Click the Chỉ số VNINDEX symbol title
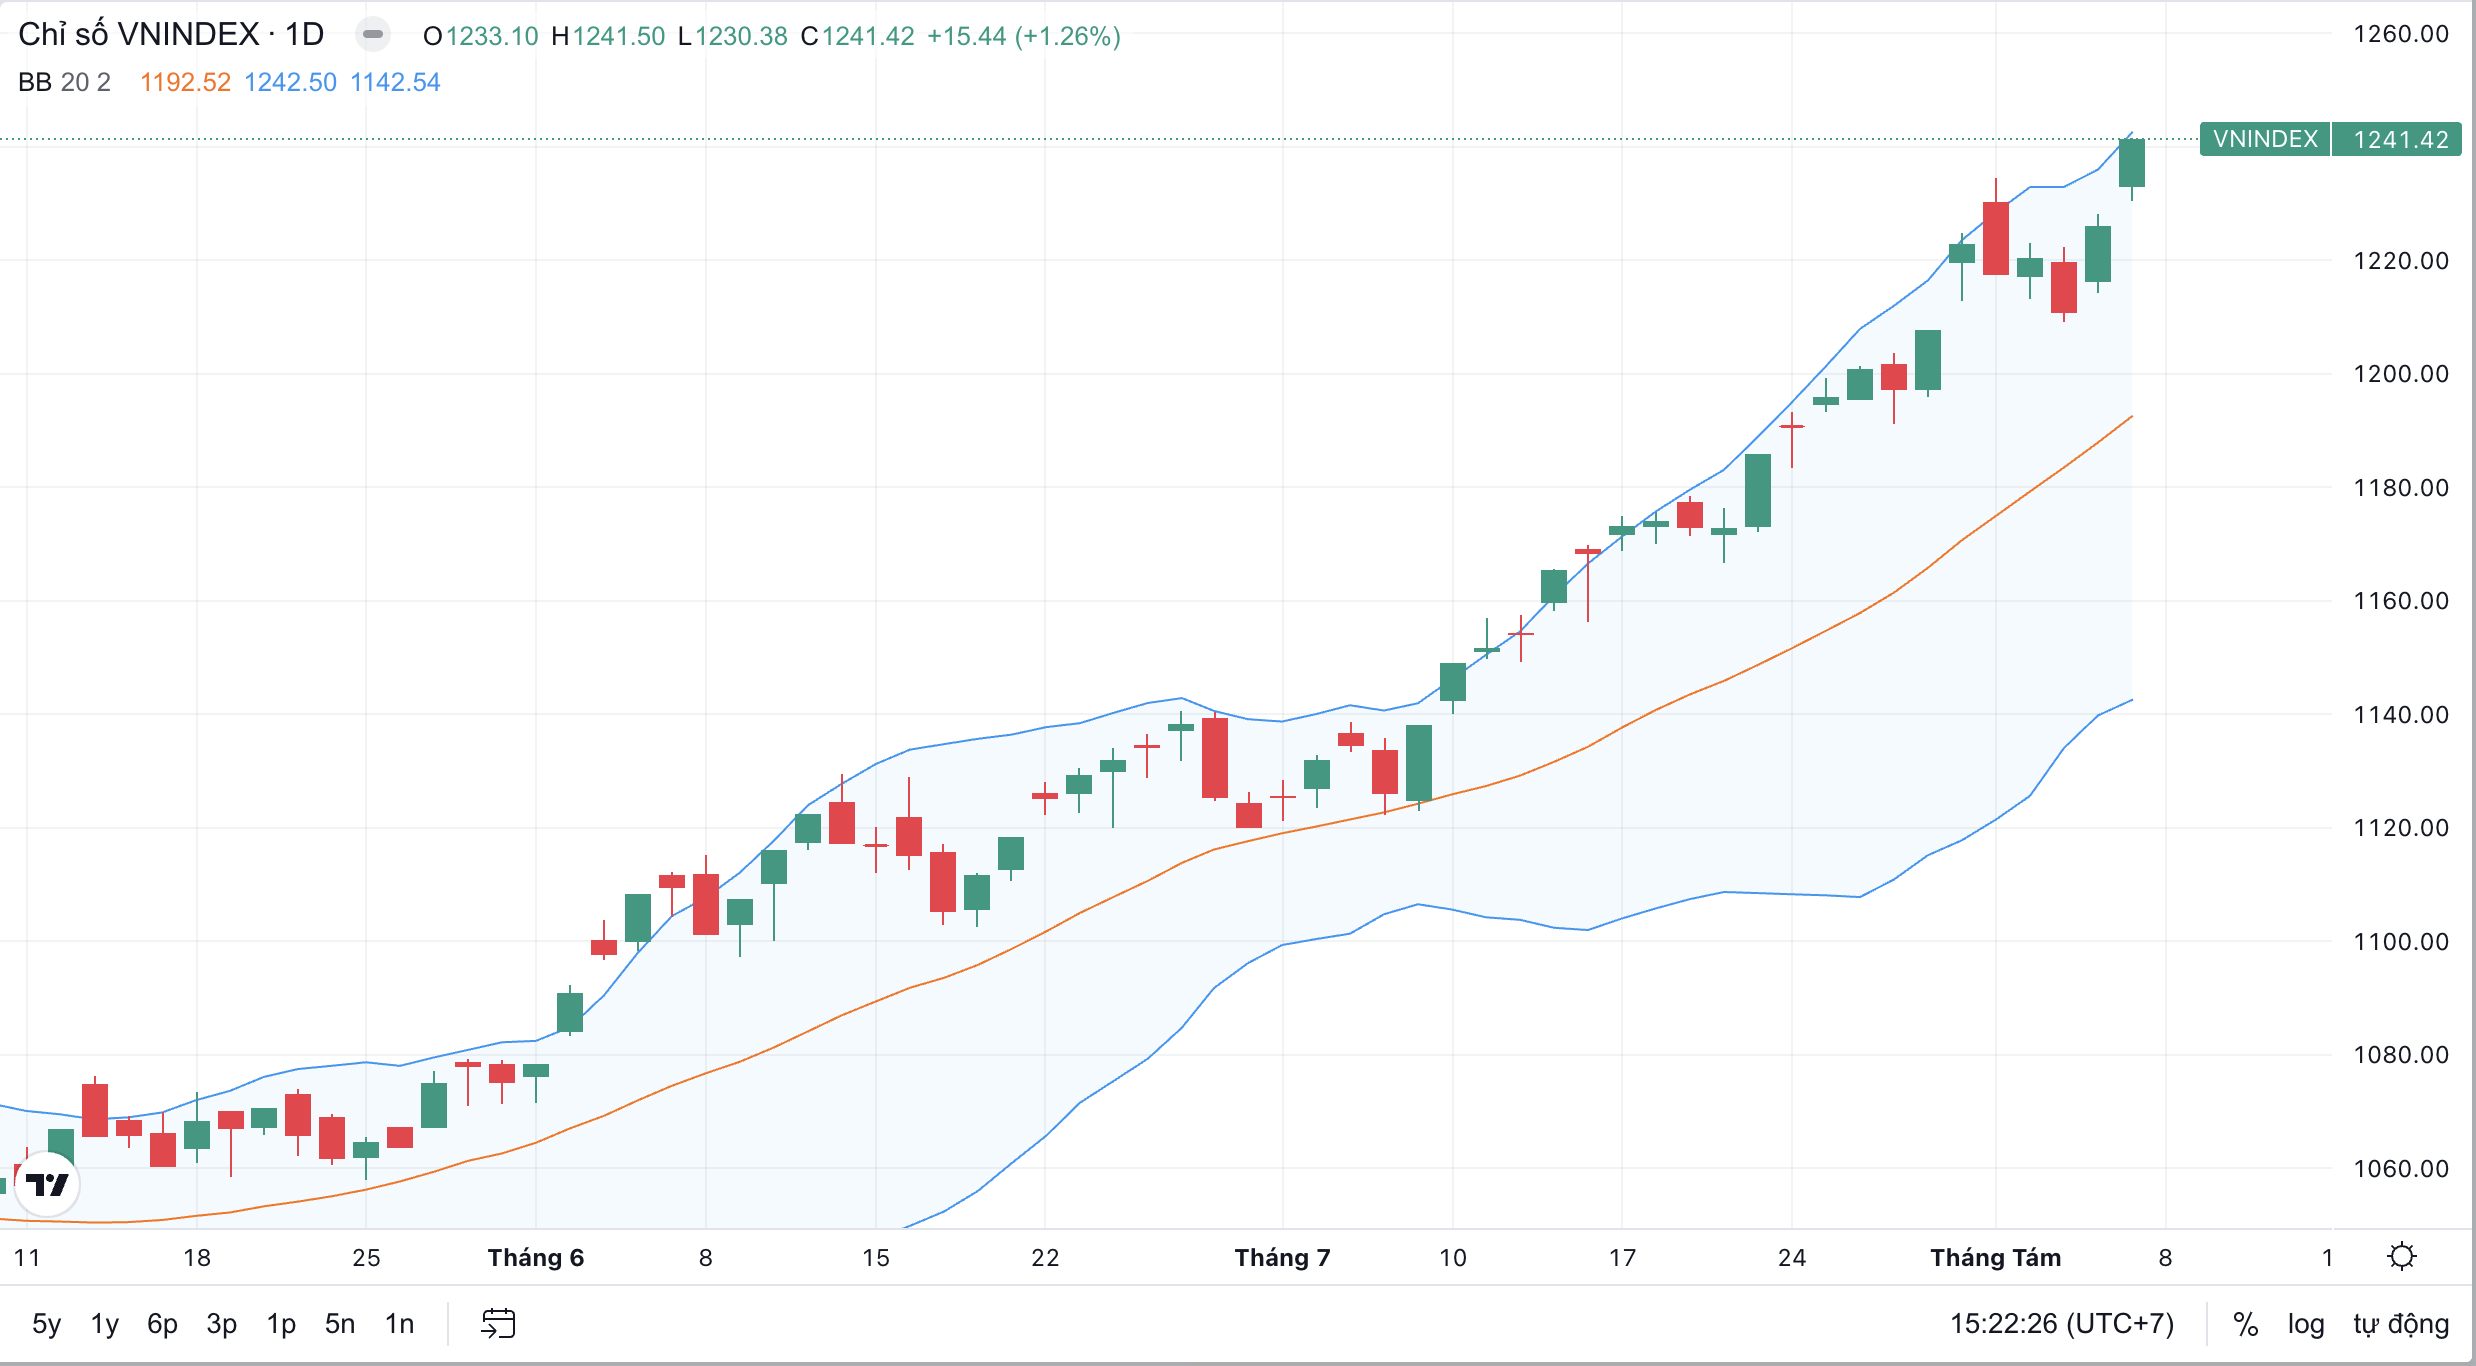Viewport: 2476px width, 1366px height. [x=171, y=34]
